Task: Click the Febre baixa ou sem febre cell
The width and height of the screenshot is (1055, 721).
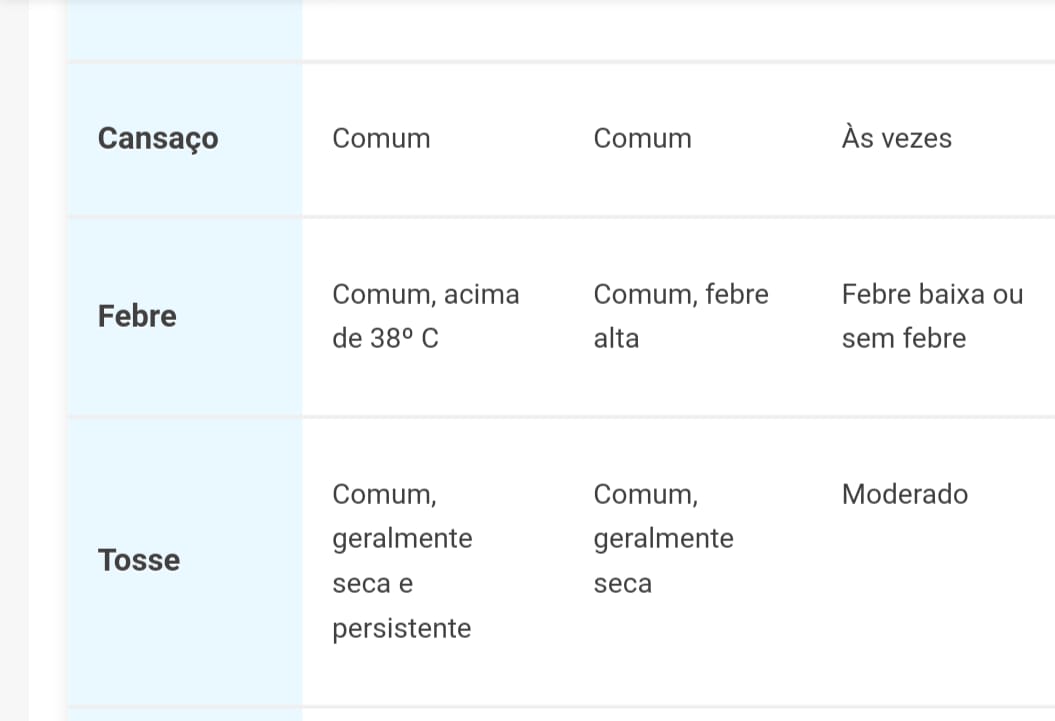Action: pyautogui.click(x=932, y=316)
